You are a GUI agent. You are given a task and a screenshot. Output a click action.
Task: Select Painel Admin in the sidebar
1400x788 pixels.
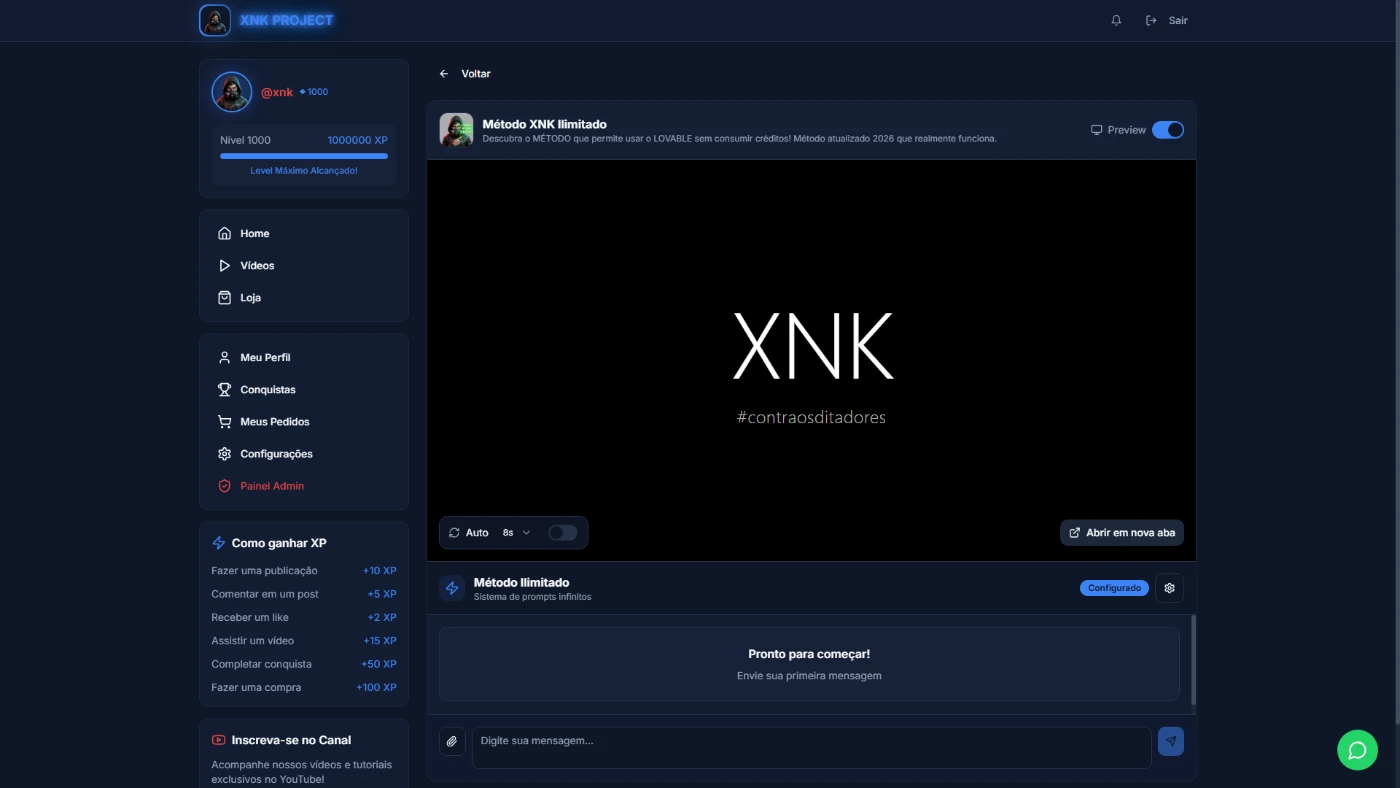click(271, 486)
